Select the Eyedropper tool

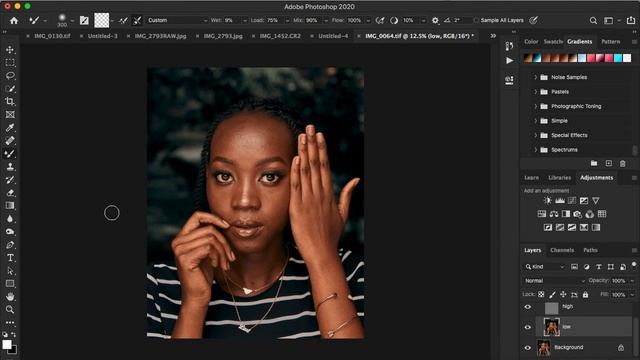click(x=10, y=128)
